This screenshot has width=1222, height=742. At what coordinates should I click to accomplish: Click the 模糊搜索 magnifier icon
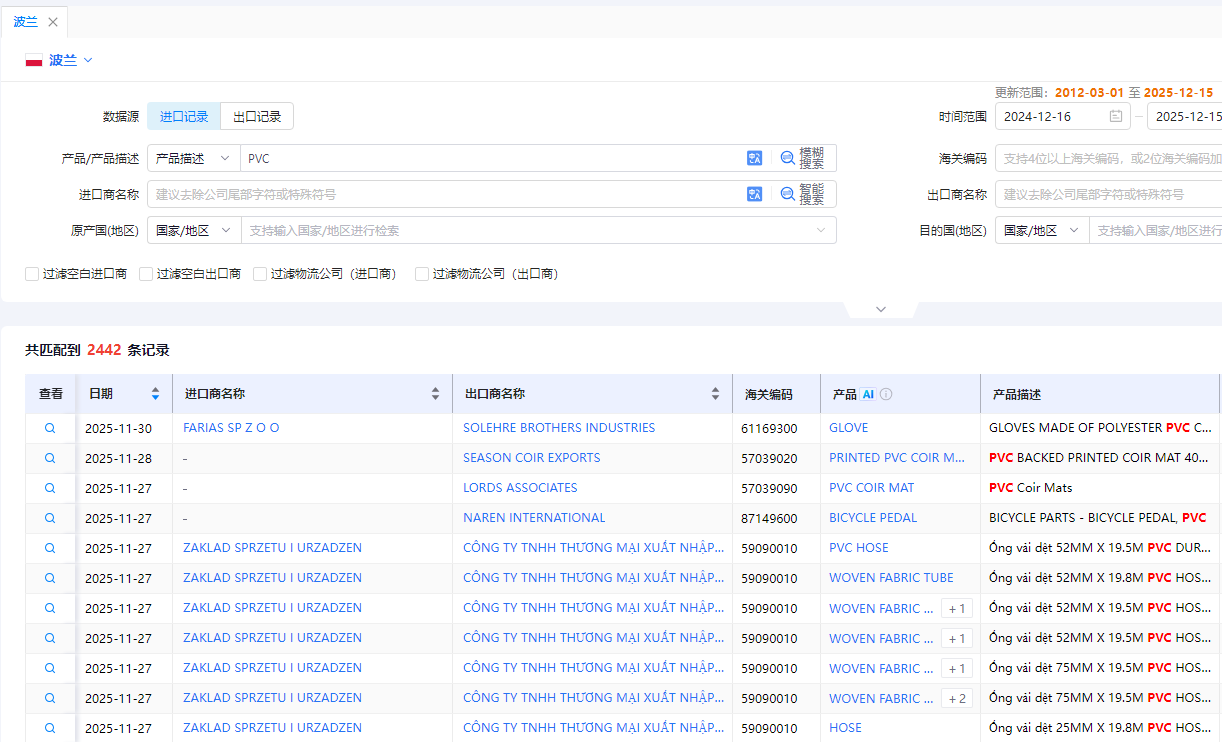pos(788,157)
